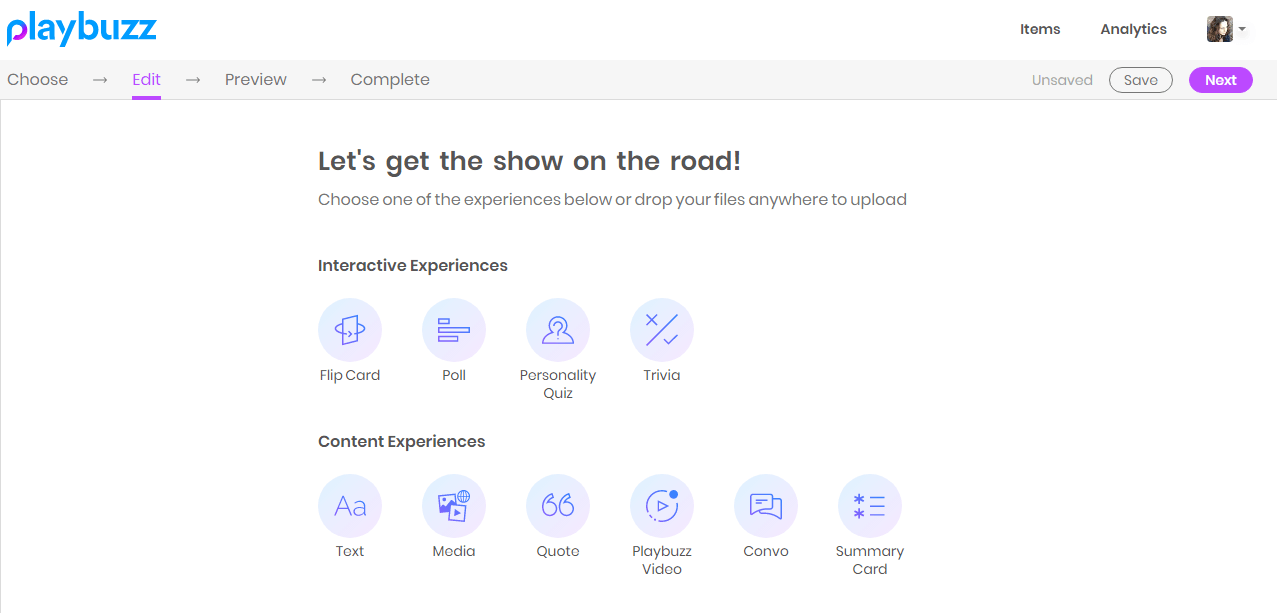Go back to the Choose step
1277x613 pixels.
click(x=38, y=80)
